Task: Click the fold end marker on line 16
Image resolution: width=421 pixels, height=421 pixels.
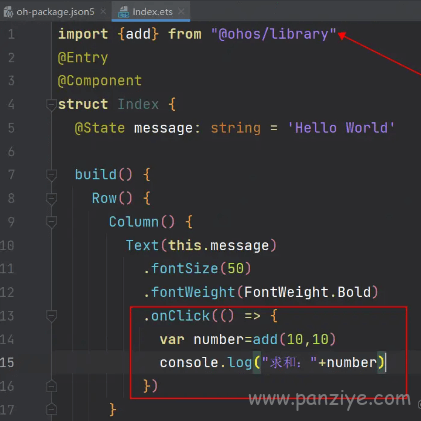Action: coord(51,386)
